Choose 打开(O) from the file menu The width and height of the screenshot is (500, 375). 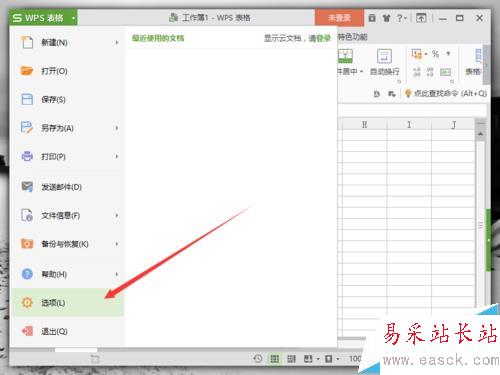(68, 71)
